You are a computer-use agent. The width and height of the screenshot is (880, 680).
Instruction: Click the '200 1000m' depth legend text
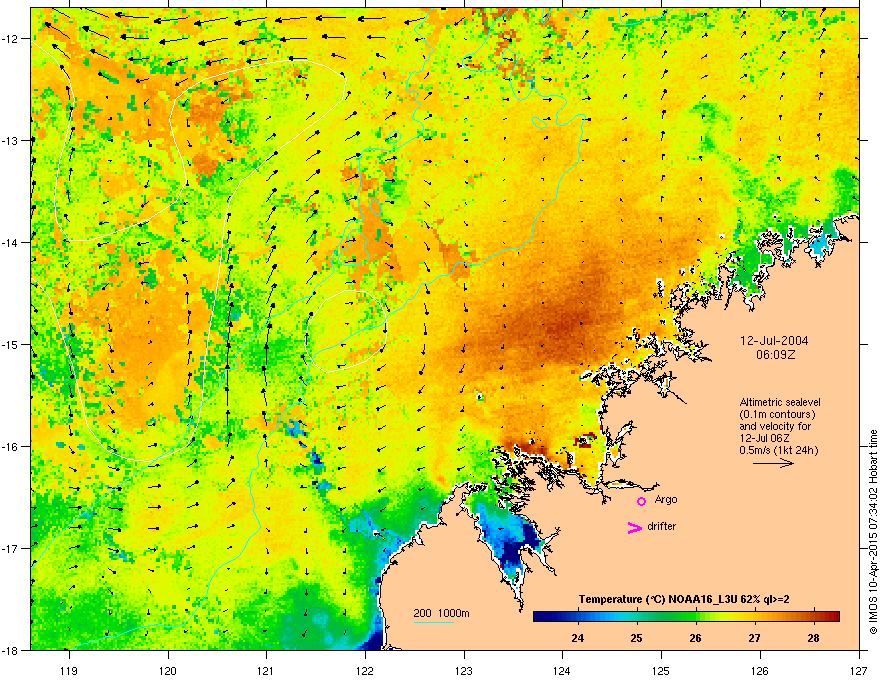click(441, 613)
